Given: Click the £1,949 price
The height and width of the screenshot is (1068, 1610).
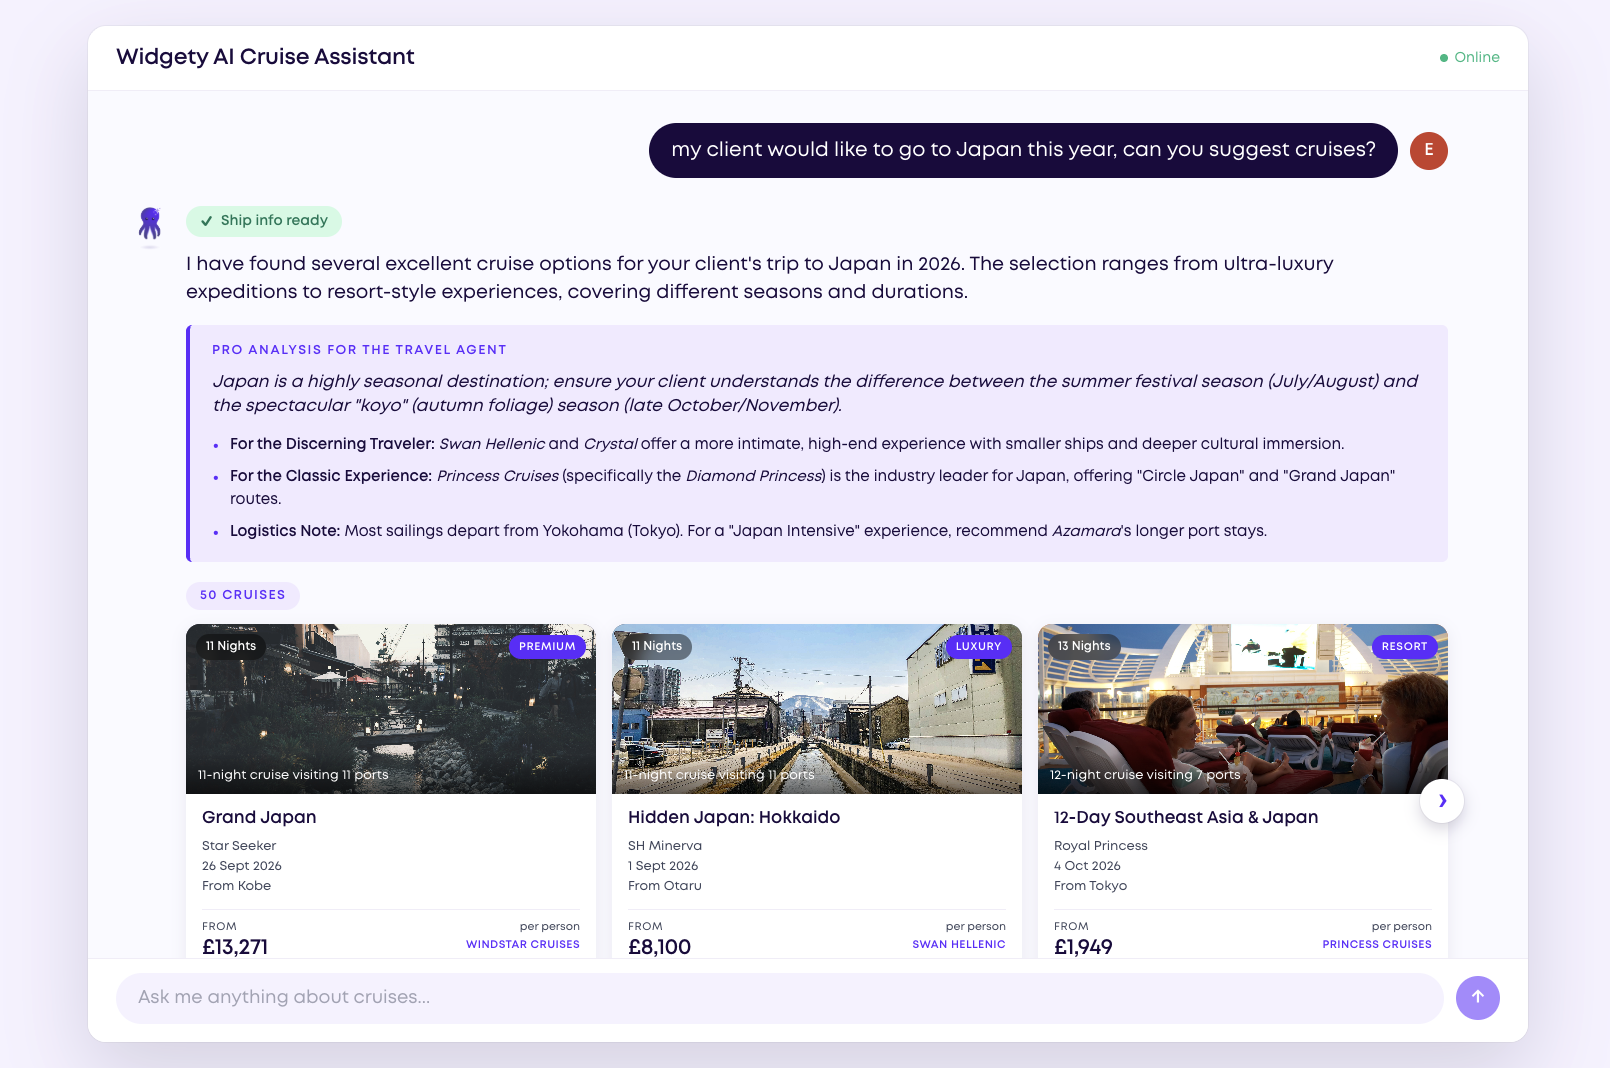Looking at the screenshot, I should 1083,947.
